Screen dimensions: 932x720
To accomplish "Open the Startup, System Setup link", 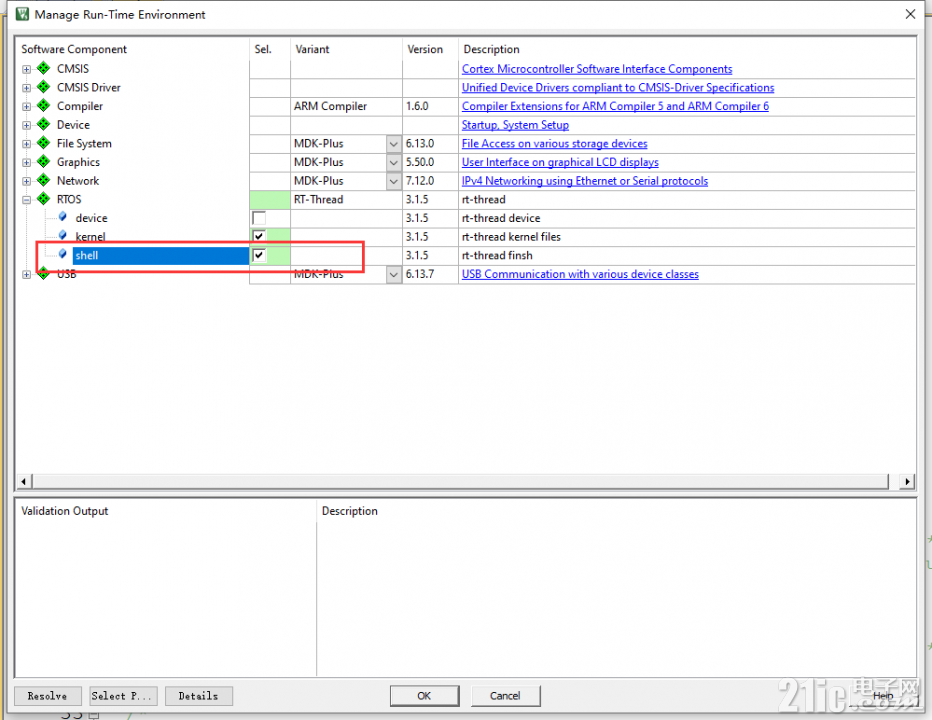I will point(515,125).
